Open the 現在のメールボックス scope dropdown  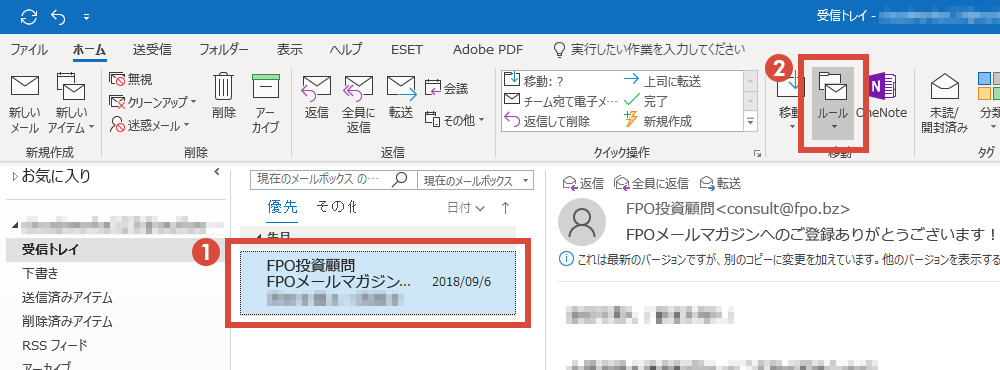pyautogui.click(x=475, y=181)
